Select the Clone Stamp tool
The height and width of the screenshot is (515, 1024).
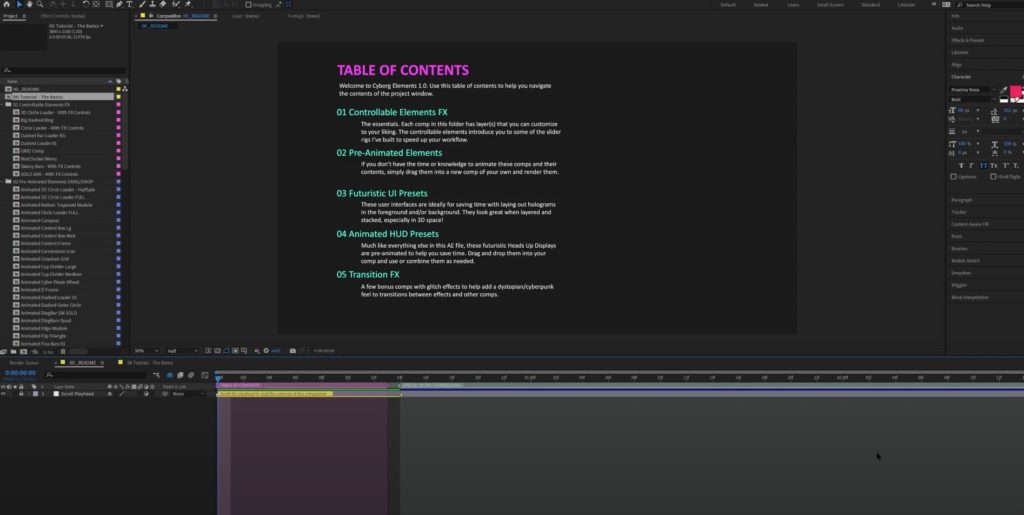[152, 5]
